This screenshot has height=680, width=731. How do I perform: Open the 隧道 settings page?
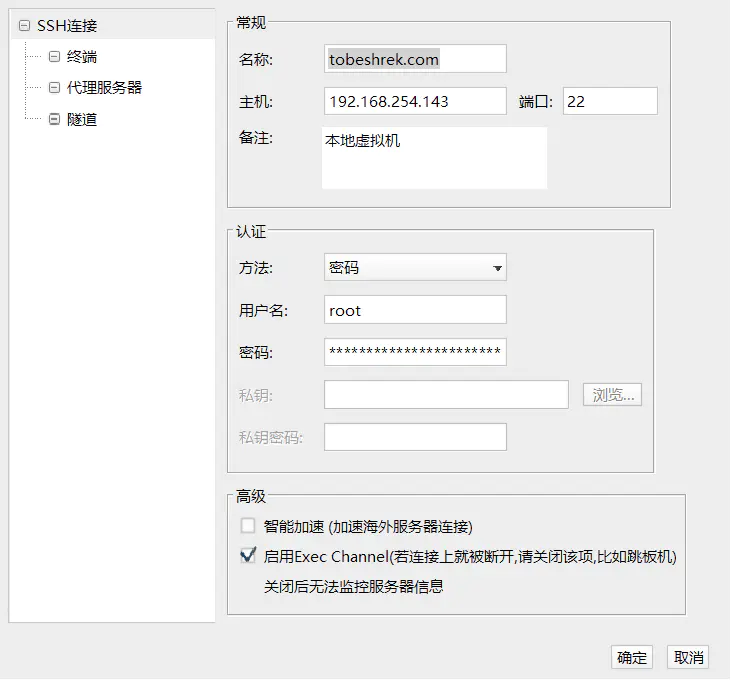(x=82, y=120)
